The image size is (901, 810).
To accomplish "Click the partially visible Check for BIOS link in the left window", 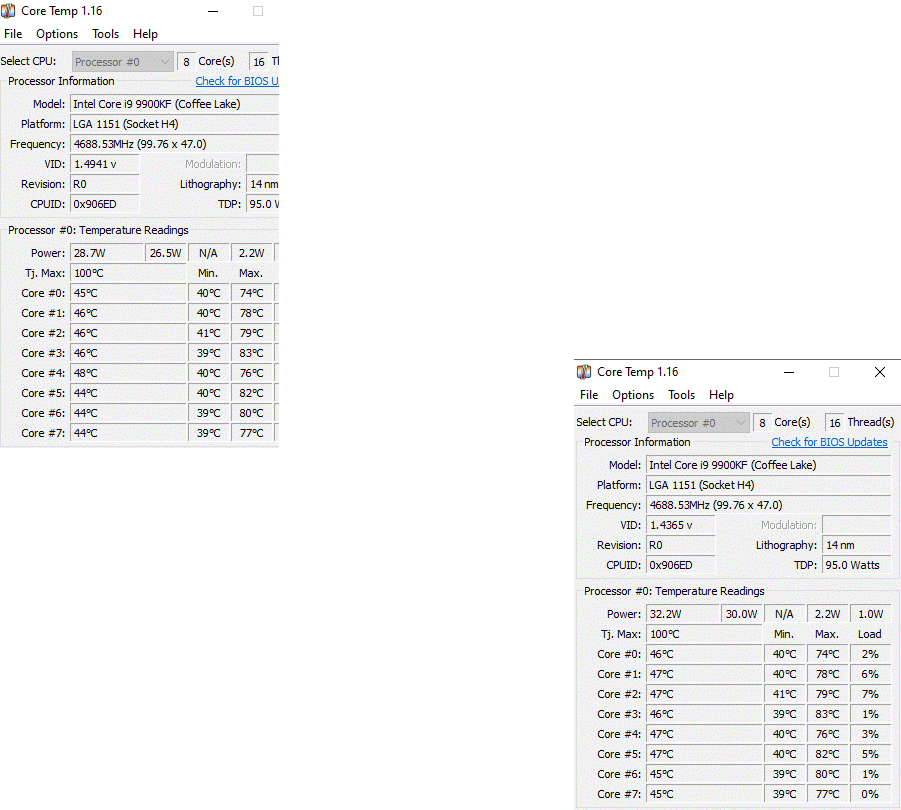I will 237,81.
